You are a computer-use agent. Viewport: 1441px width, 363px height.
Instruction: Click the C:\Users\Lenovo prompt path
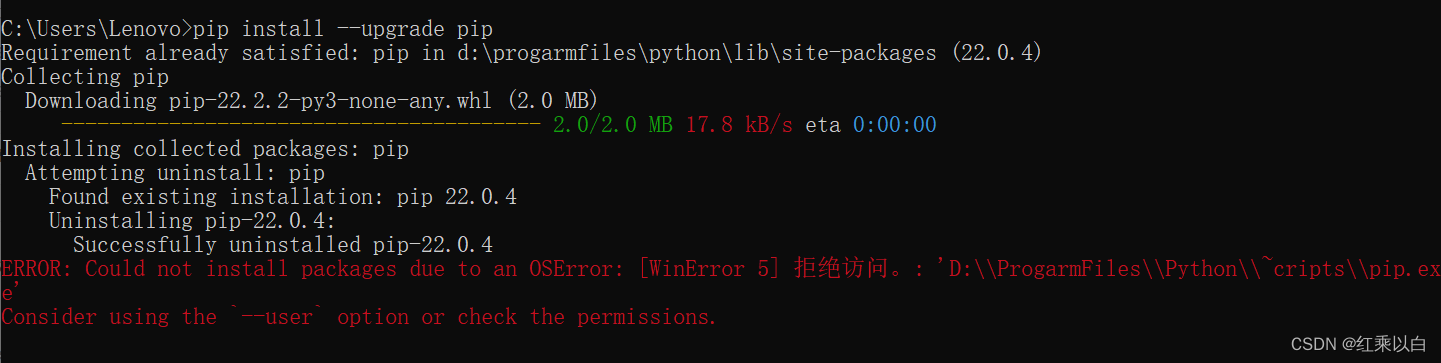[x=91, y=28]
